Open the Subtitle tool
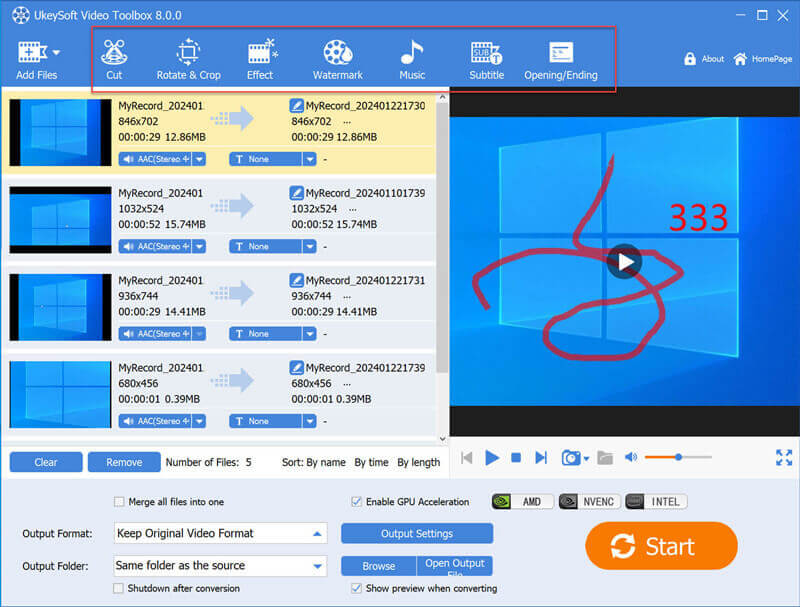Image resolution: width=800 pixels, height=607 pixels. 486,59
